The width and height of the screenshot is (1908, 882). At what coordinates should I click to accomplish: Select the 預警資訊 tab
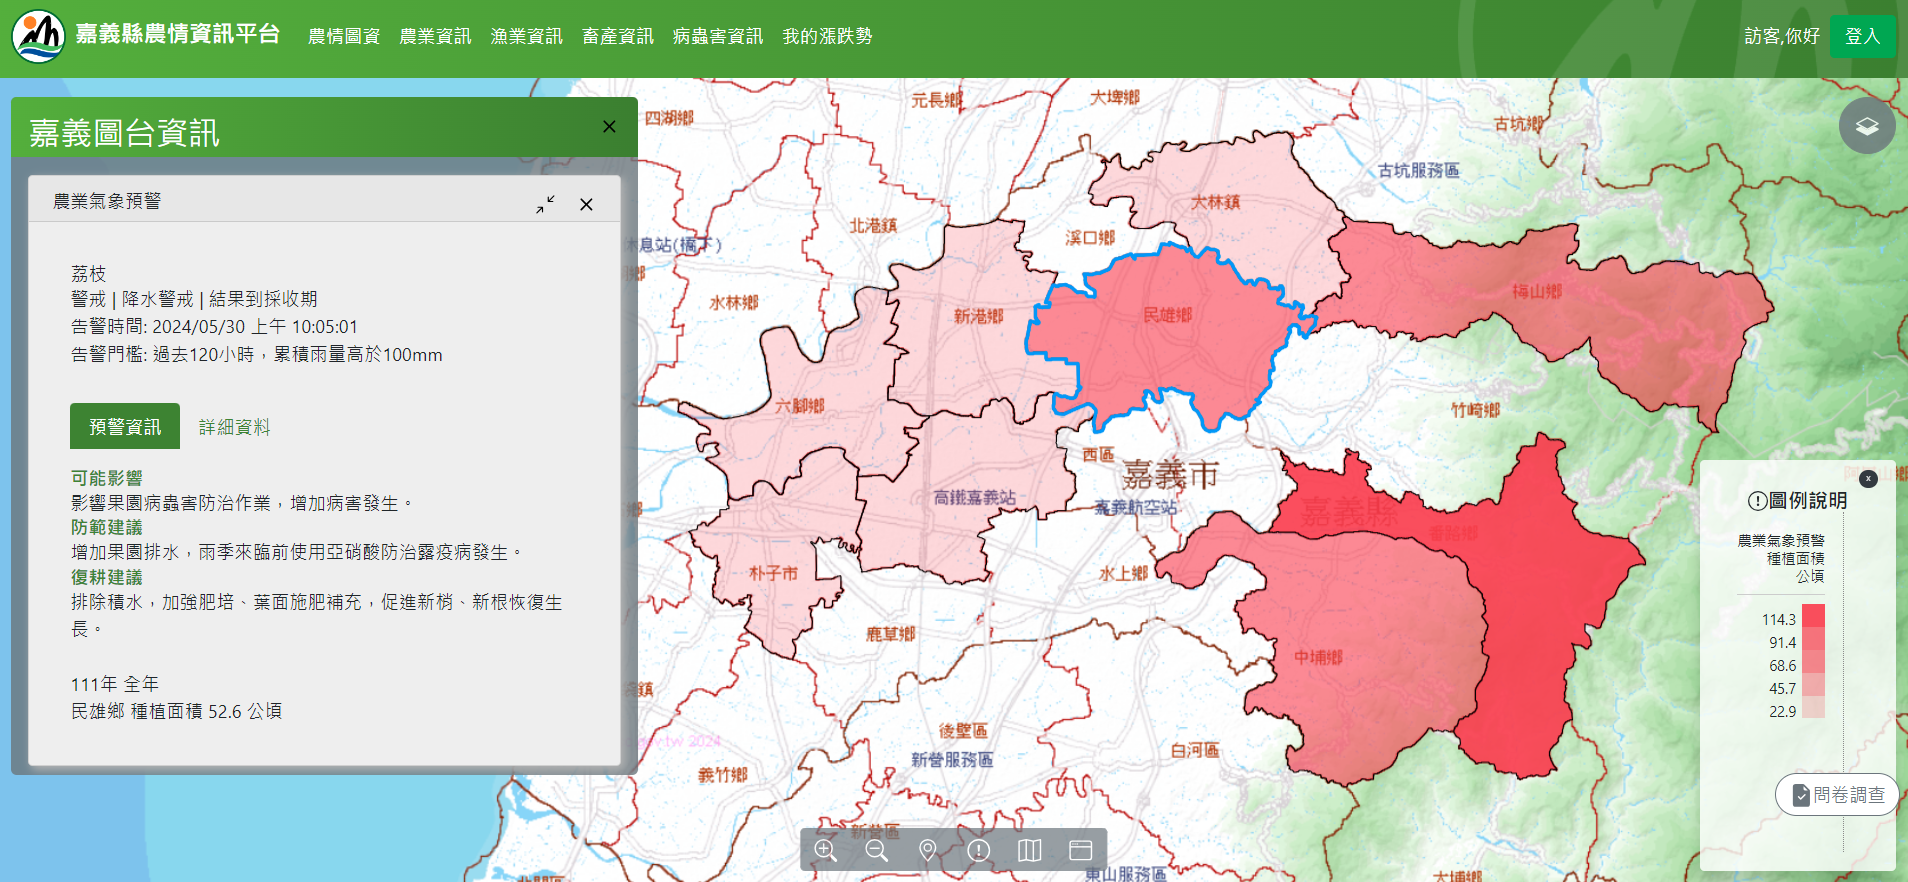[125, 427]
